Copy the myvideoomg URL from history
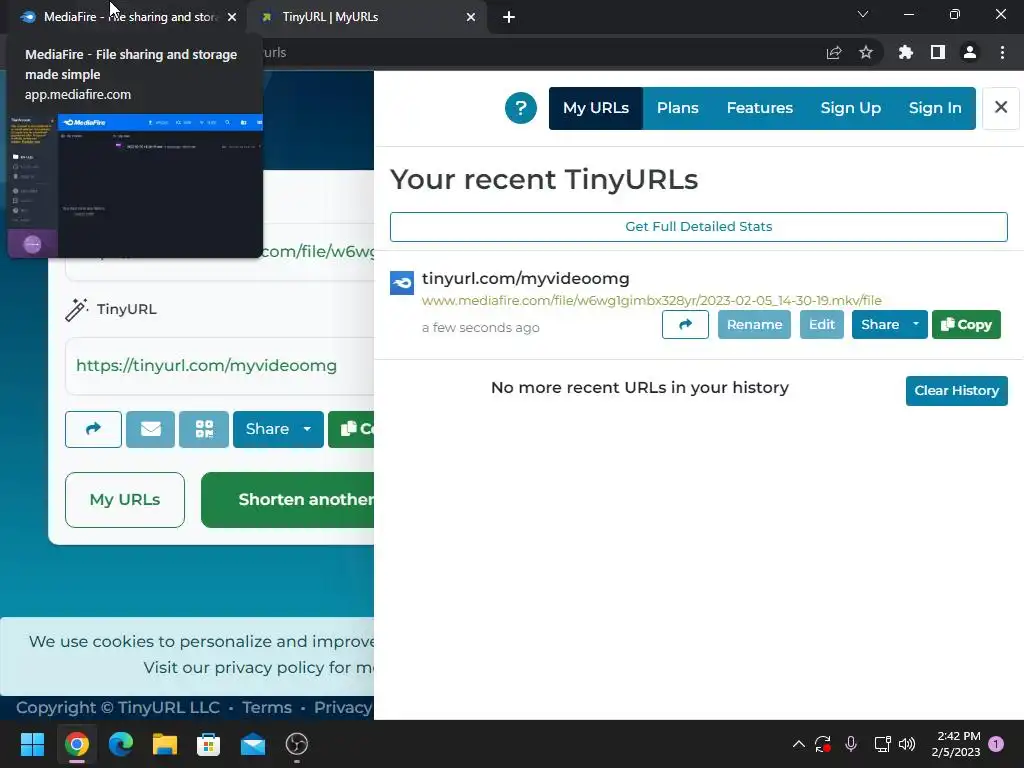Screen dimensions: 1024x768 click(x=966, y=325)
